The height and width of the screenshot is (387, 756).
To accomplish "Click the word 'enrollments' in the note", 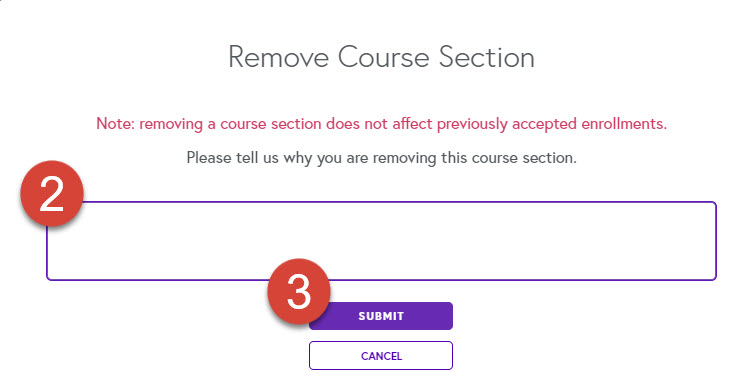I will [x=624, y=124].
